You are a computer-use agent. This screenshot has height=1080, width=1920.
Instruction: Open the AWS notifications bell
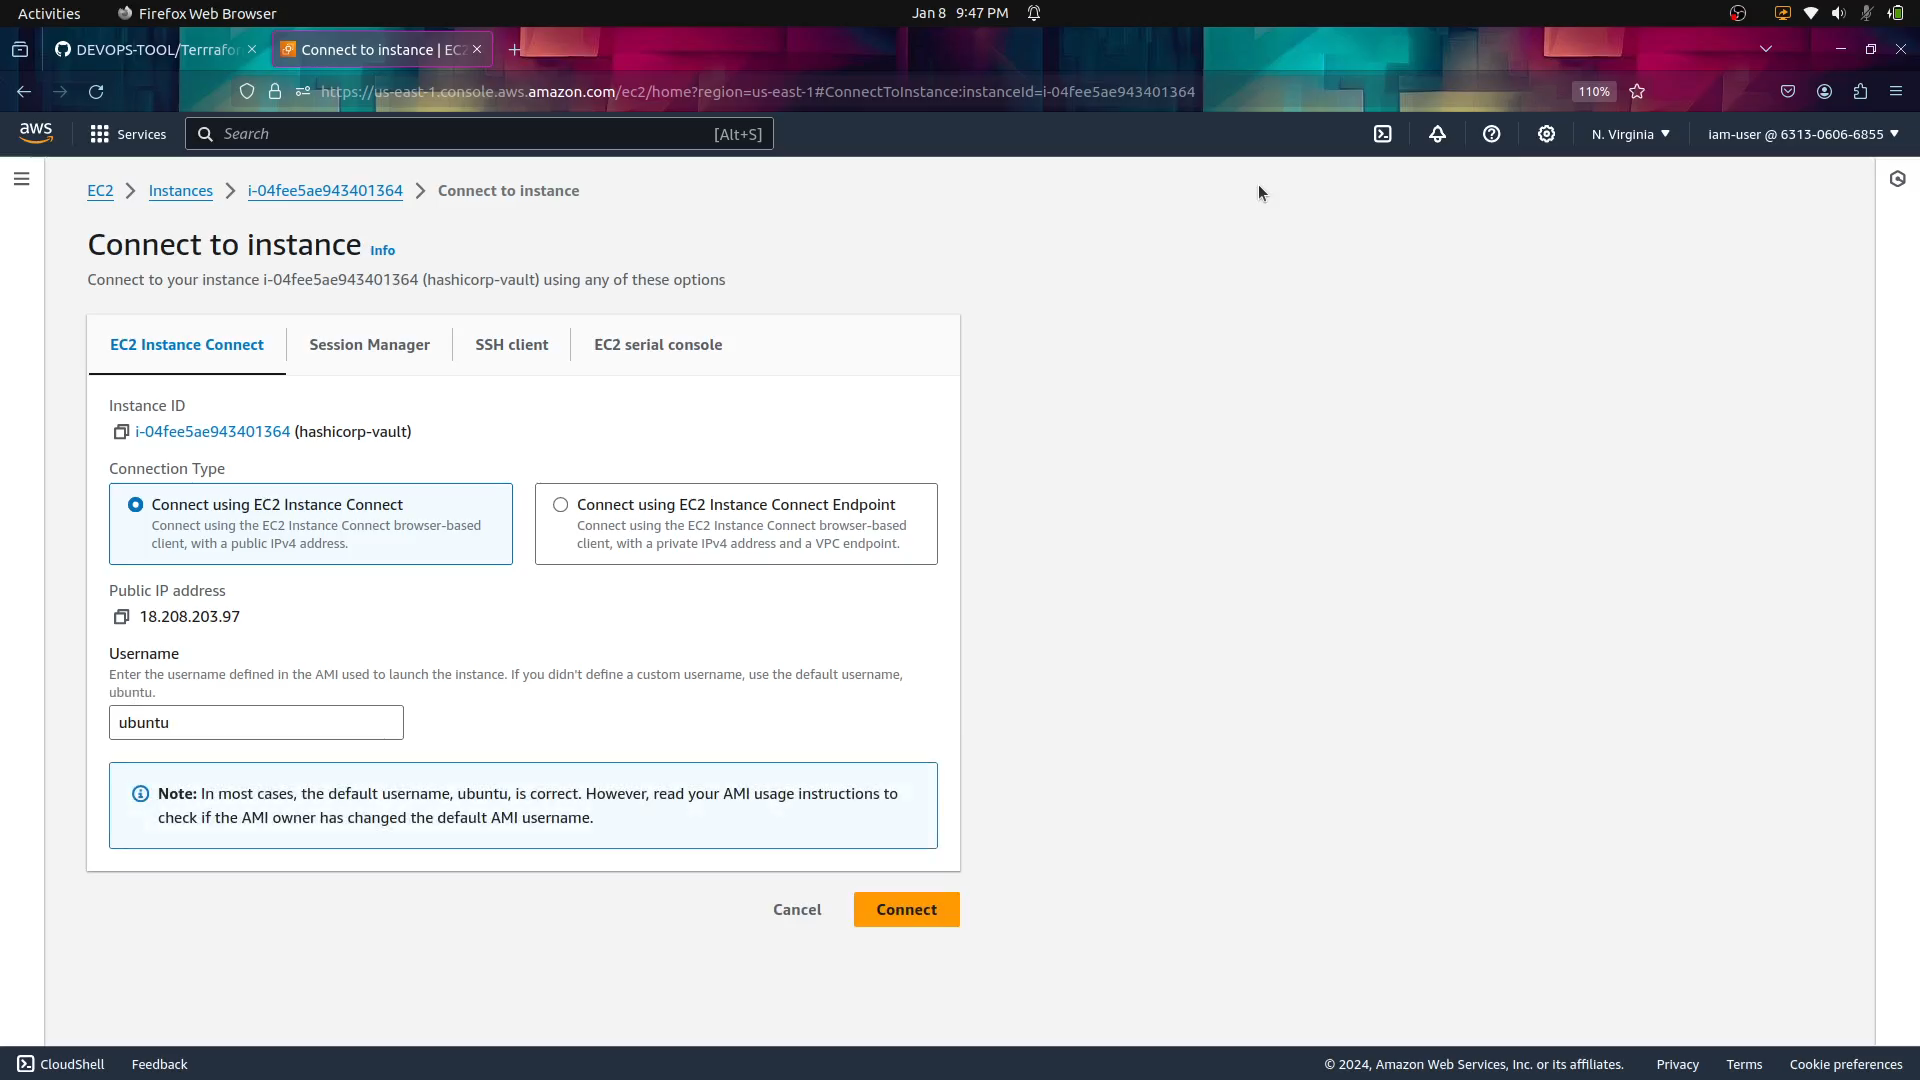coord(1437,134)
